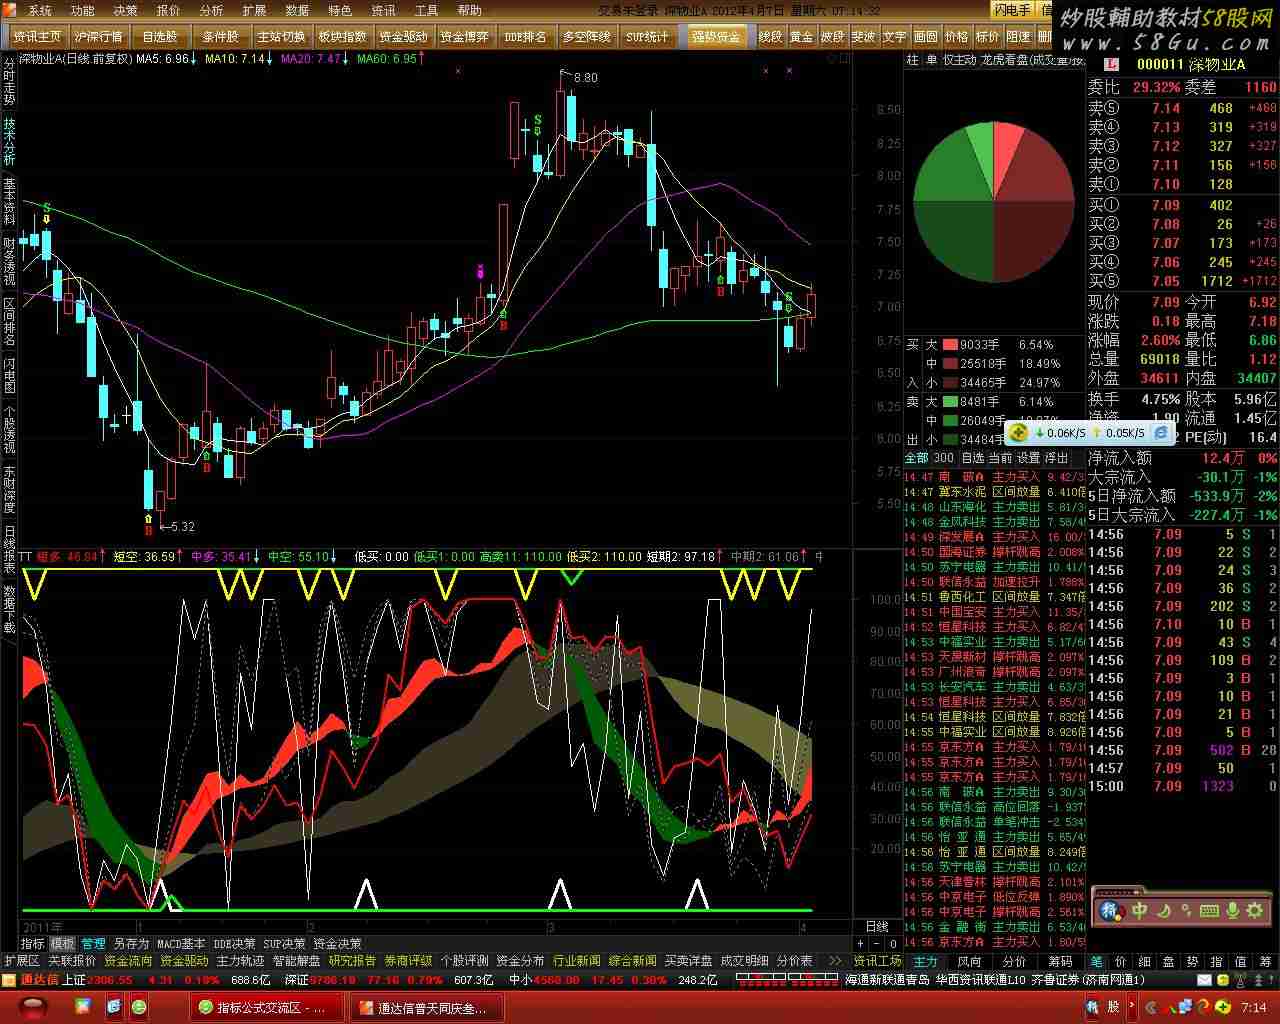Click the 主站切换 toolbar button
The image size is (1280, 1024).
pyautogui.click(x=281, y=37)
